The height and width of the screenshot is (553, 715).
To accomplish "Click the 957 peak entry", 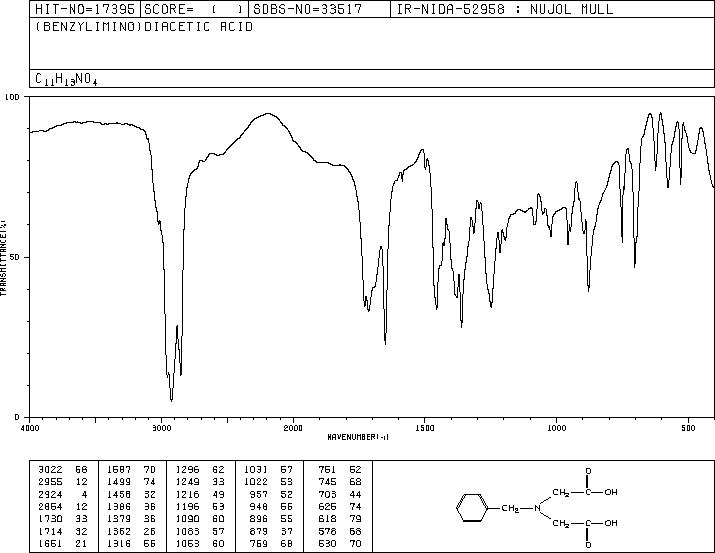I will (271, 494).
